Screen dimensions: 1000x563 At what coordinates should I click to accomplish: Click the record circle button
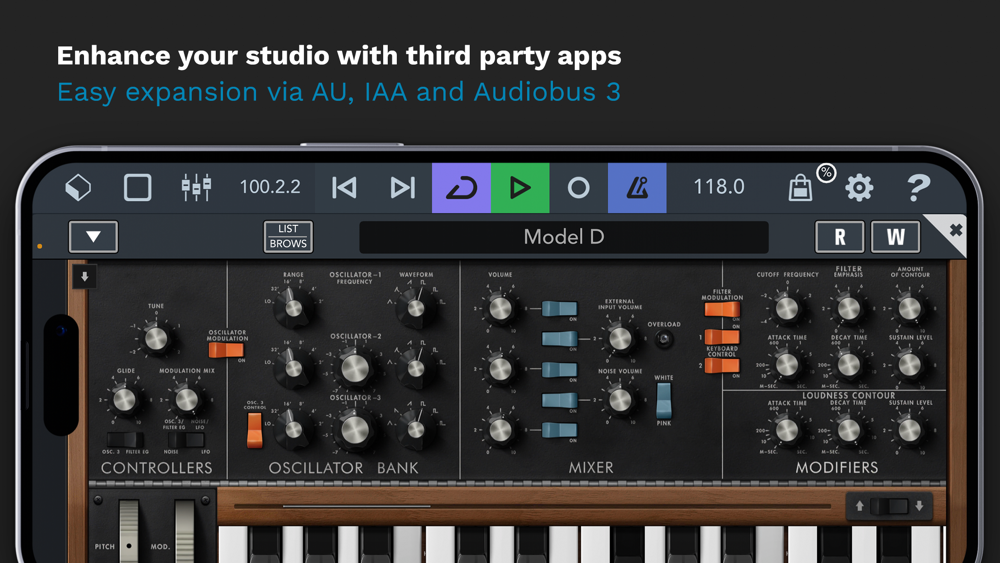tap(578, 188)
